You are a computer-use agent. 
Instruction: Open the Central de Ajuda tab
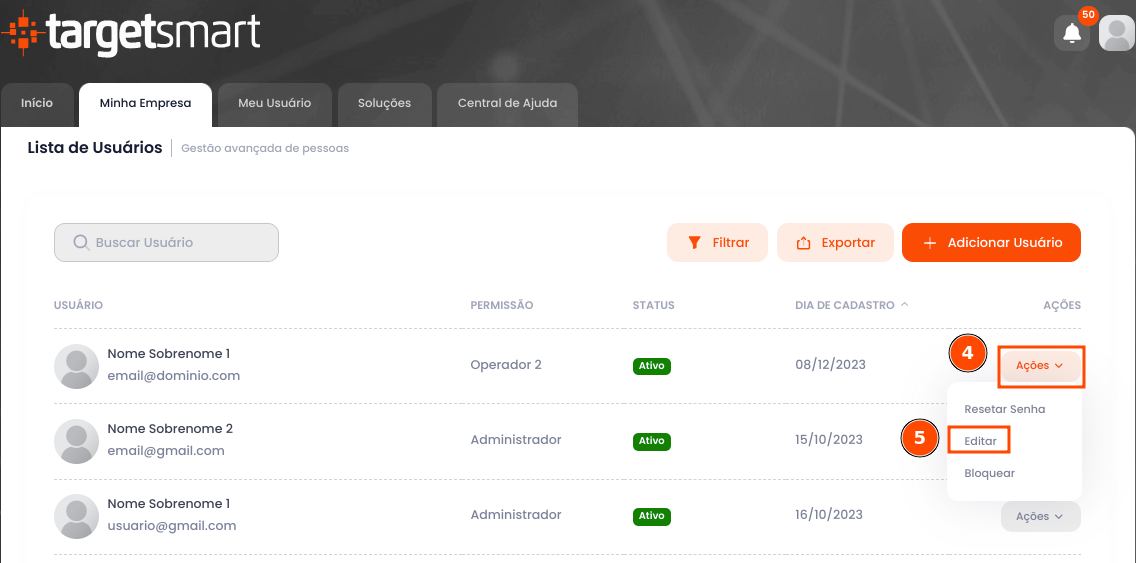[x=507, y=104]
